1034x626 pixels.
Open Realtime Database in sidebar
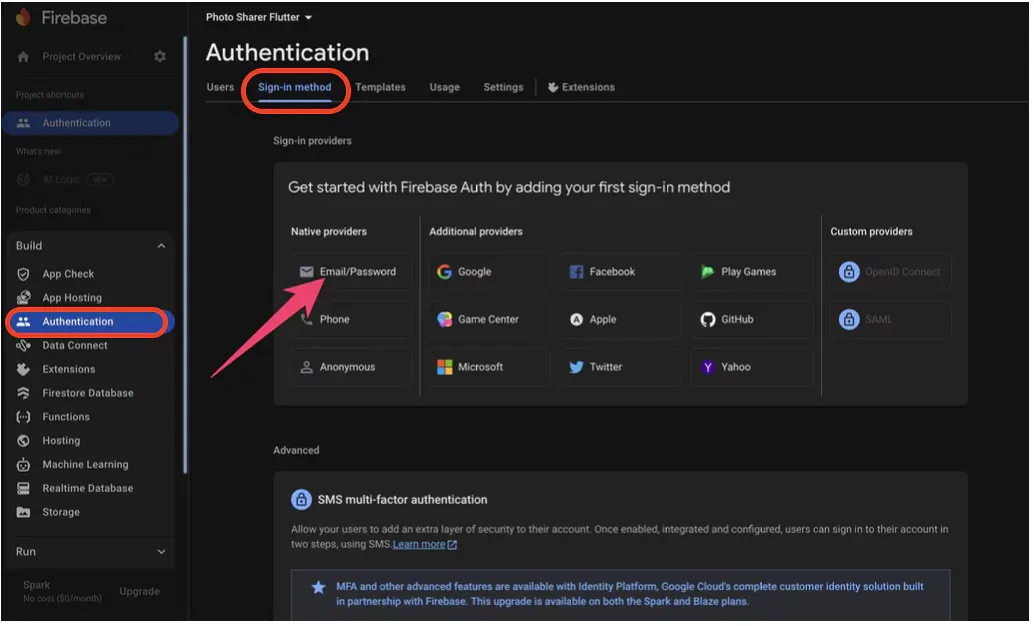tap(90, 488)
